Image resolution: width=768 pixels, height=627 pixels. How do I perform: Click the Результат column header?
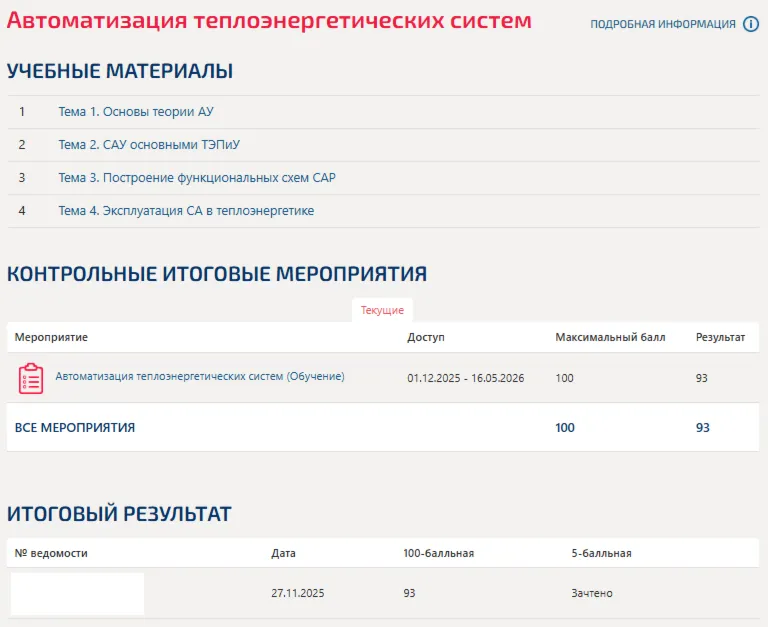coord(720,337)
